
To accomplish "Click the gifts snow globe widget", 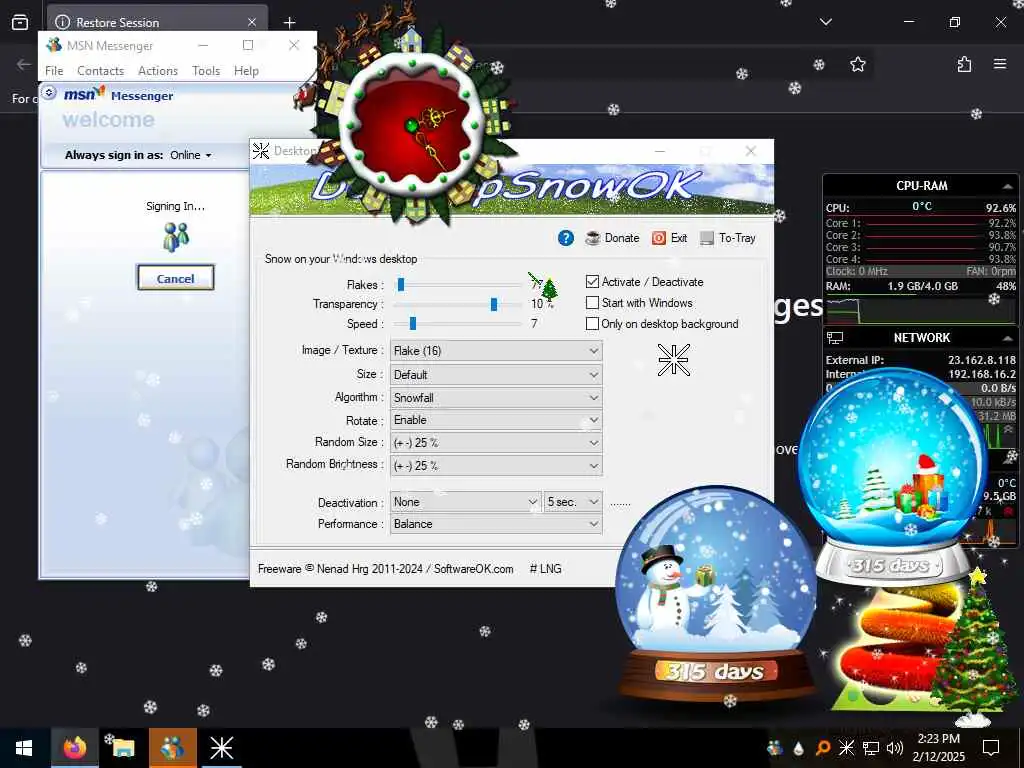I will point(892,477).
